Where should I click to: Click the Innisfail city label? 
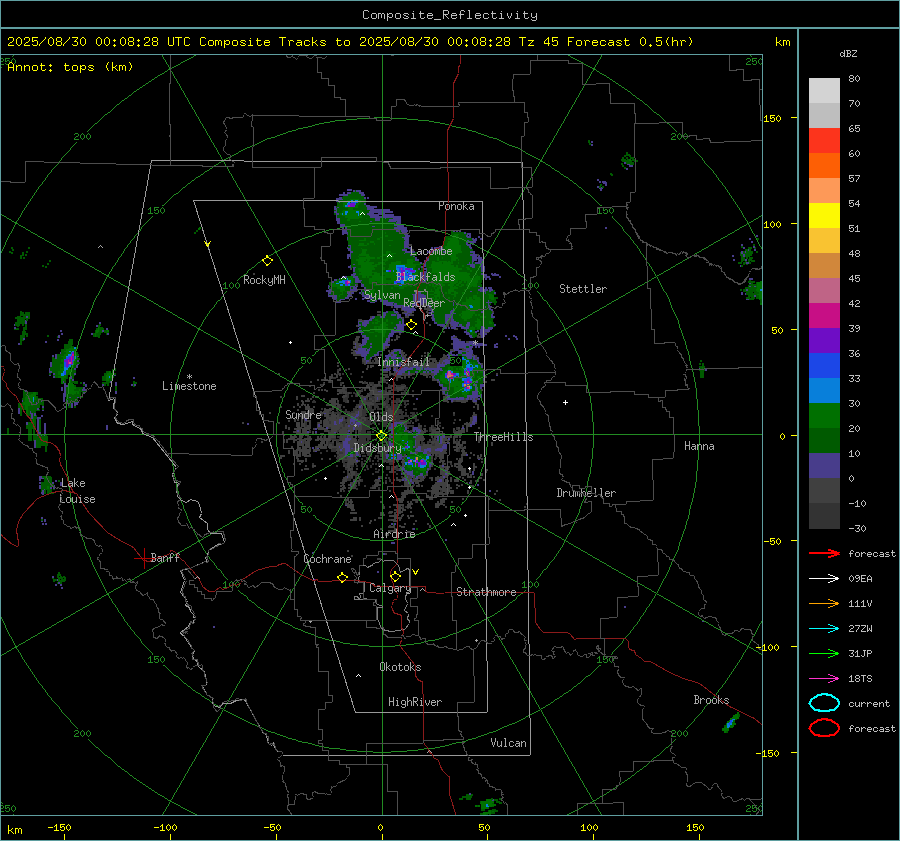(x=404, y=362)
